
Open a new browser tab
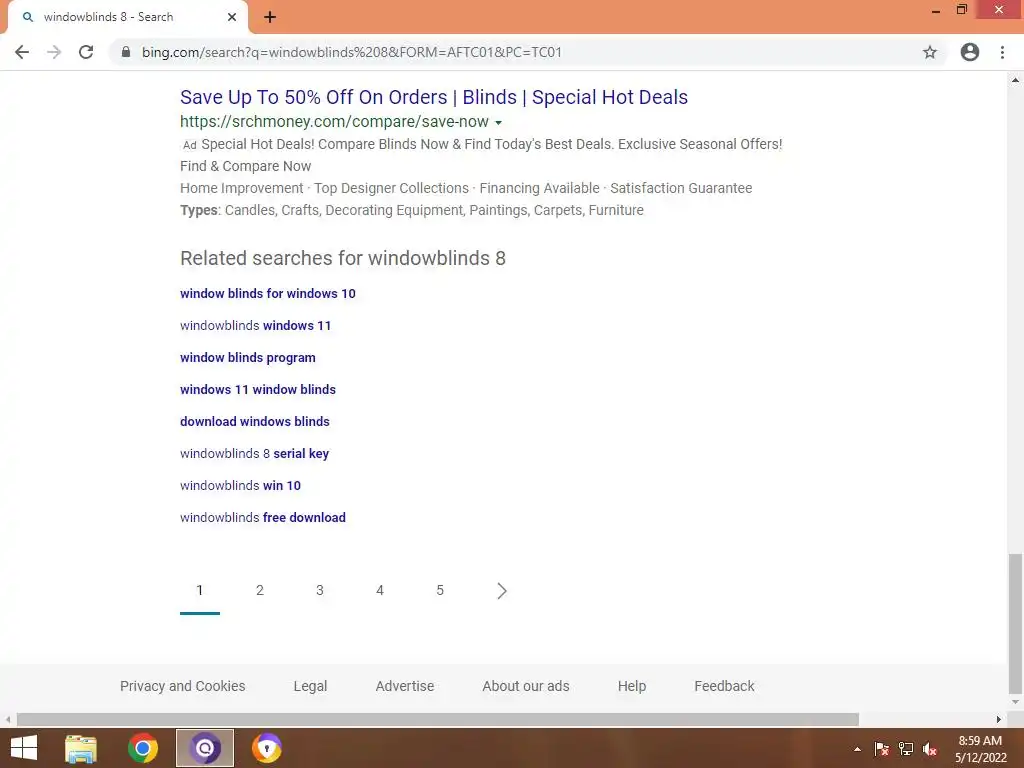(270, 17)
